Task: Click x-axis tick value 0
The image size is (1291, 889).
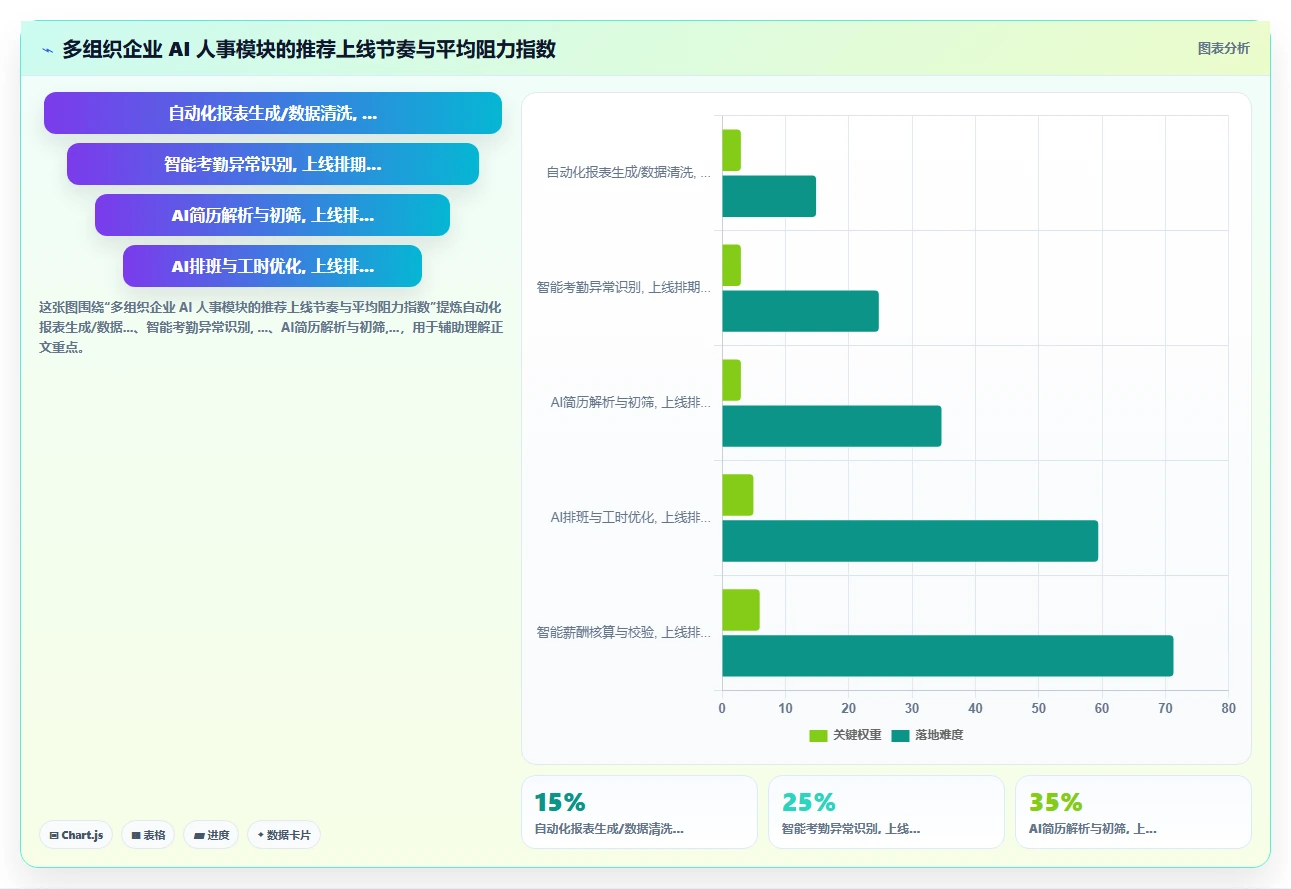Action: (722, 708)
